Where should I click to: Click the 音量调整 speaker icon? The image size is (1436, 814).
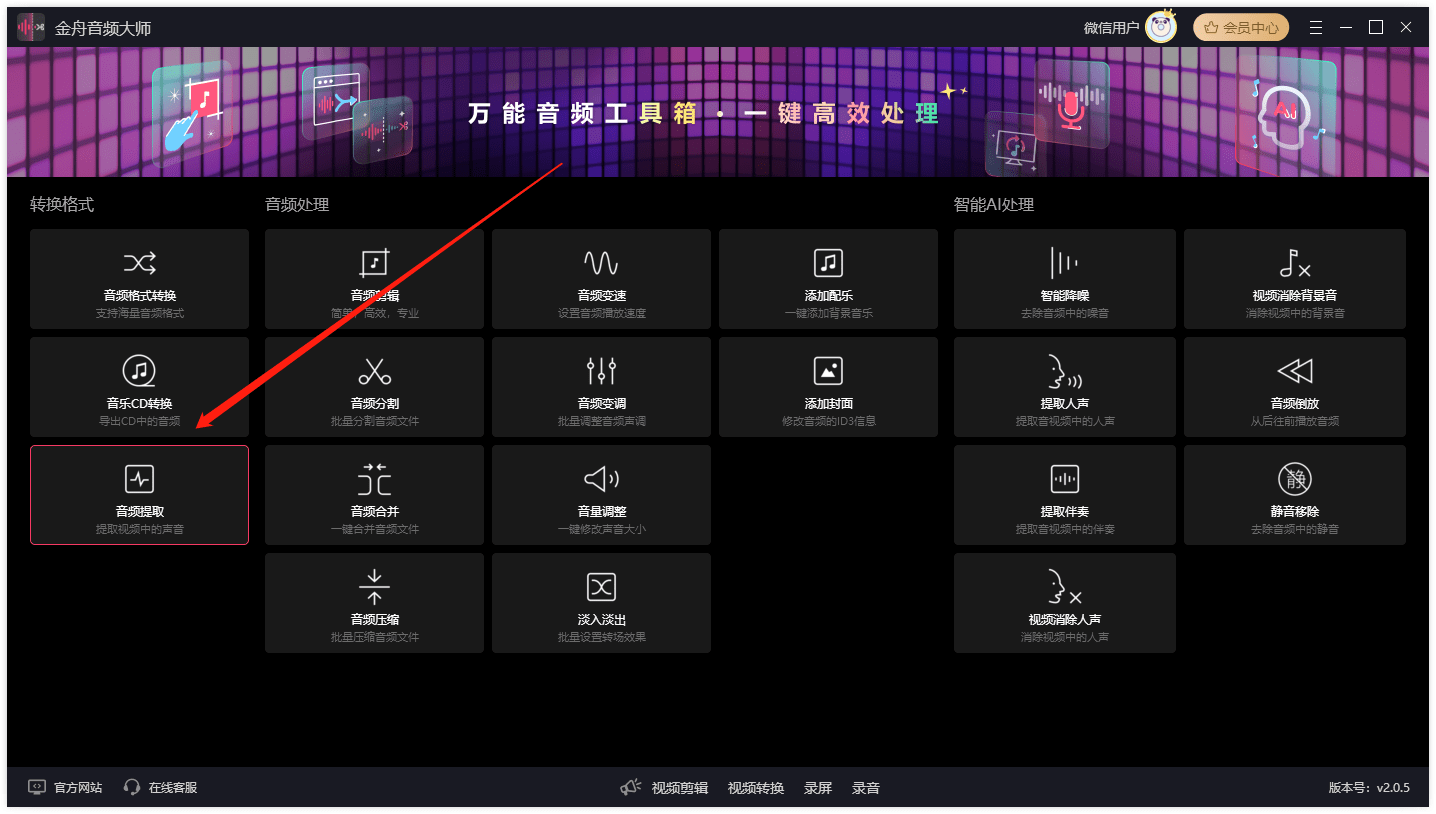(x=601, y=480)
